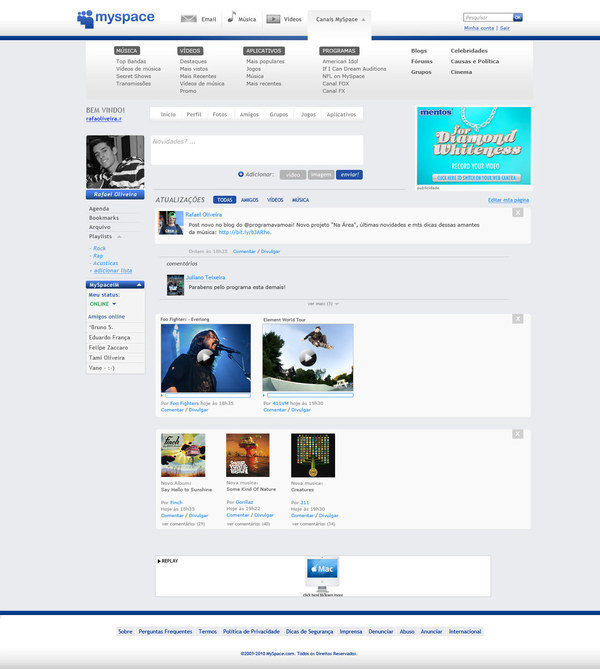Close the albums update card
This screenshot has height=669, width=600.
coord(518,434)
